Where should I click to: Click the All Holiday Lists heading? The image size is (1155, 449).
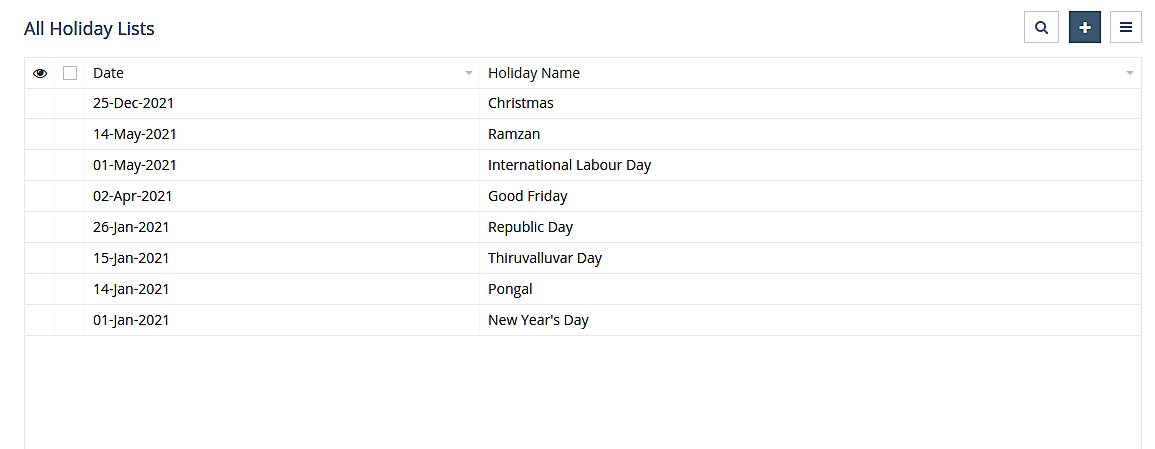(89, 29)
